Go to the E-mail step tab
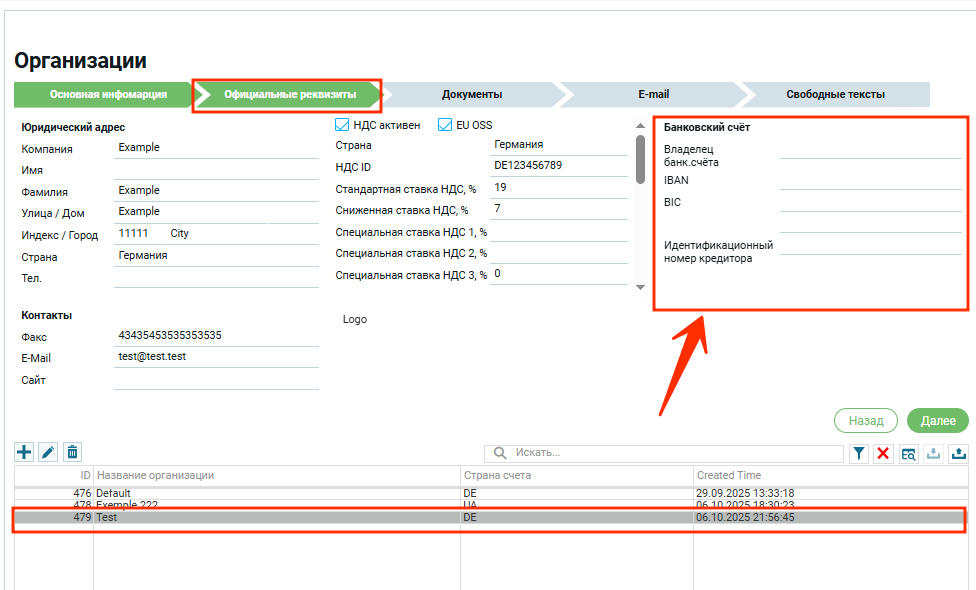The image size is (976, 590). coord(653,94)
